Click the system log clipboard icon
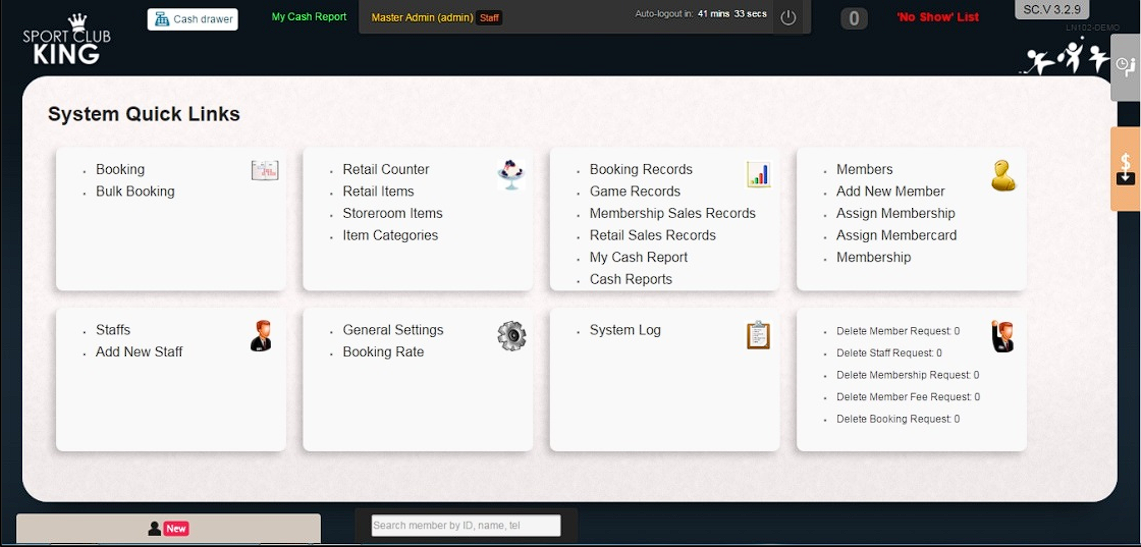The height and width of the screenshot is (547, 1141). (758, 335)
